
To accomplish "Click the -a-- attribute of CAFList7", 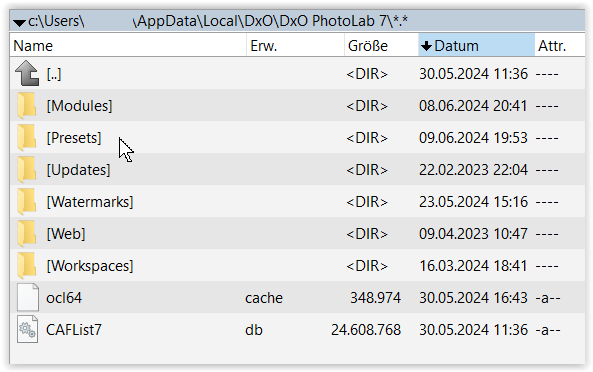I will coord(548,330).
